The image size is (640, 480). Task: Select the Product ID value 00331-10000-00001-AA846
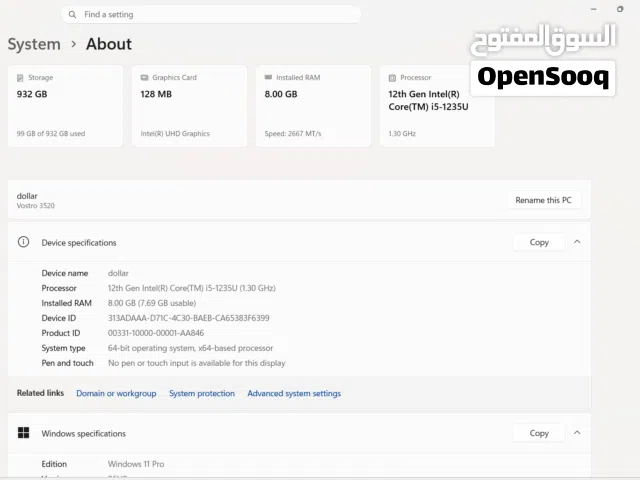point(156,333)
